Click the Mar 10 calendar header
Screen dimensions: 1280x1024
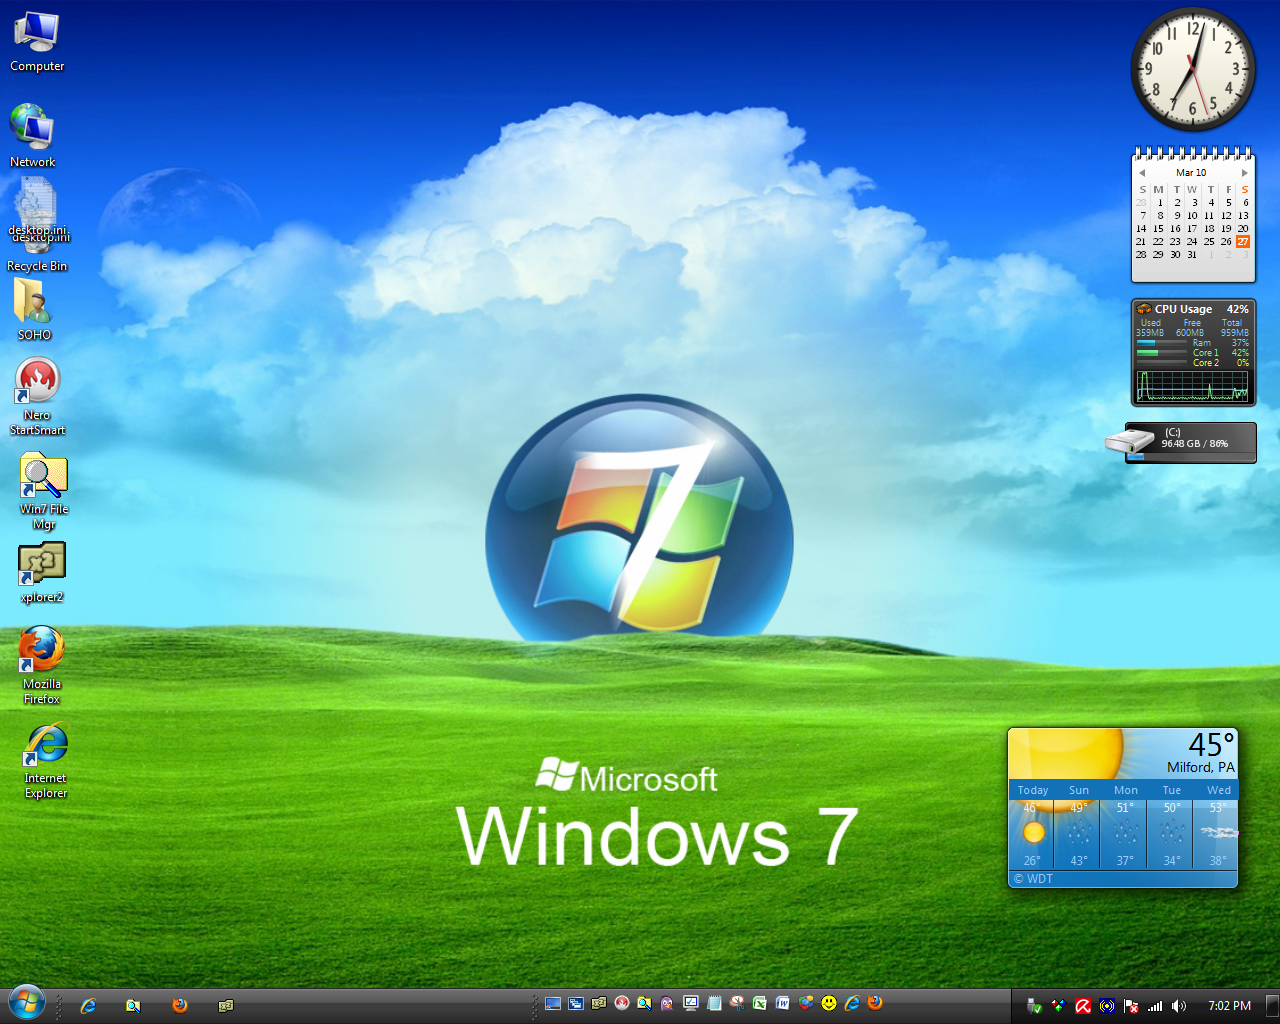click(x=1191, y=173)
